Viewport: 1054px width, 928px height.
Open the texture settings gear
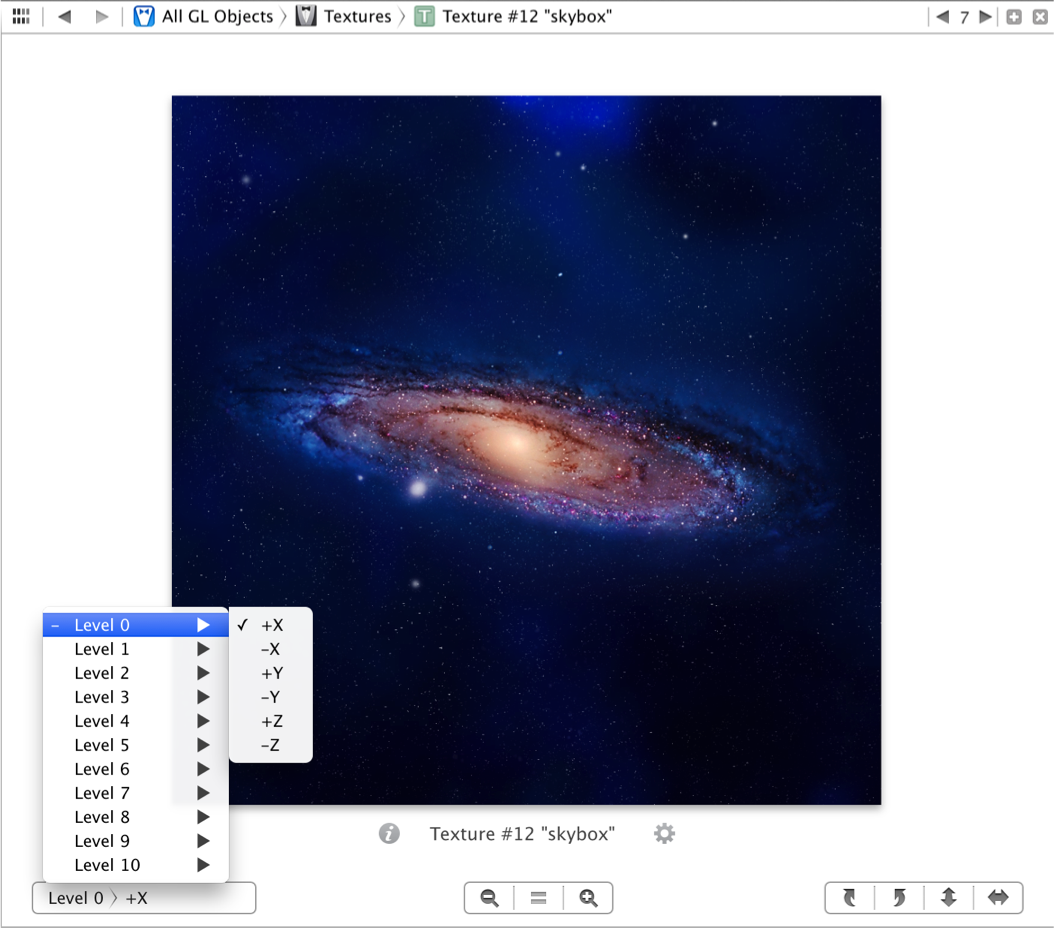pos(664,834)
